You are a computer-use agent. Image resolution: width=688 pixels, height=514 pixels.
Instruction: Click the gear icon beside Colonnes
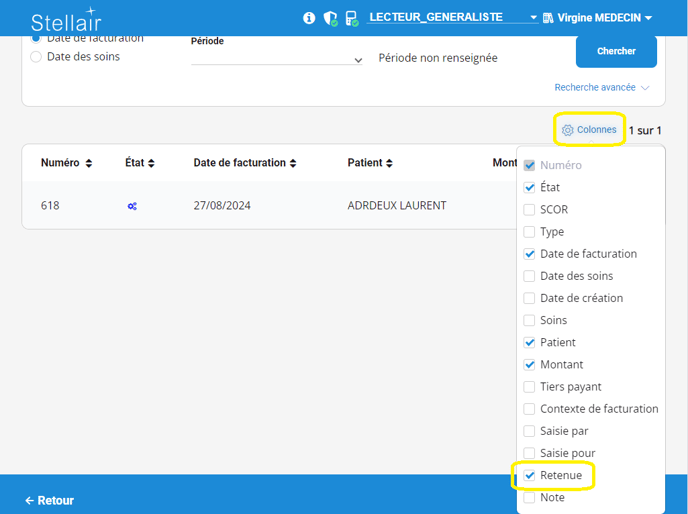click(x=567, y=130)
